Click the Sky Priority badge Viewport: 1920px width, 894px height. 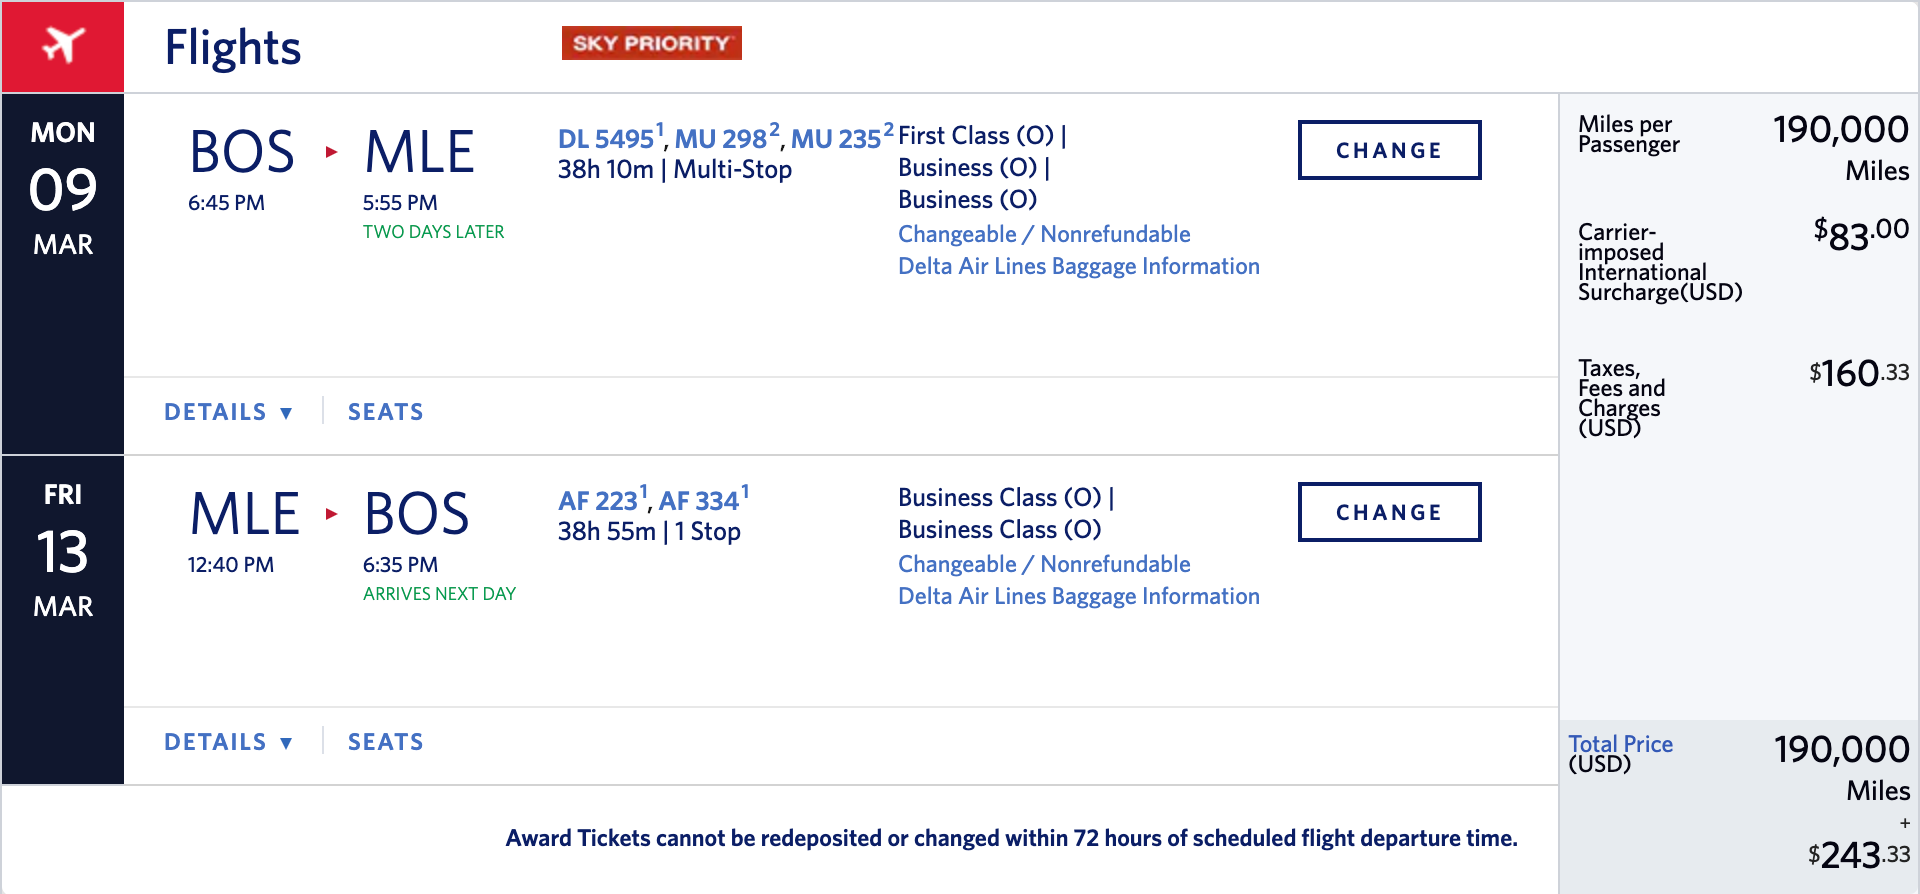click(651, 43)
